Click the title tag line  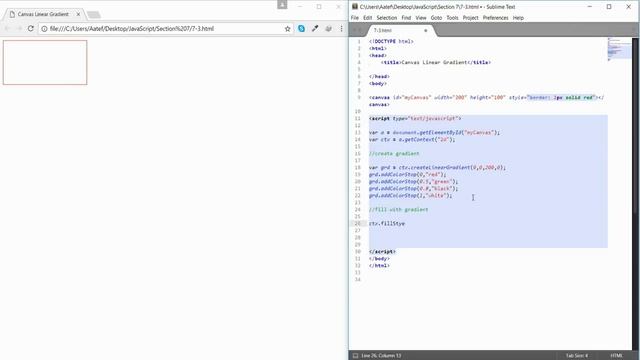tap(436, 62)
